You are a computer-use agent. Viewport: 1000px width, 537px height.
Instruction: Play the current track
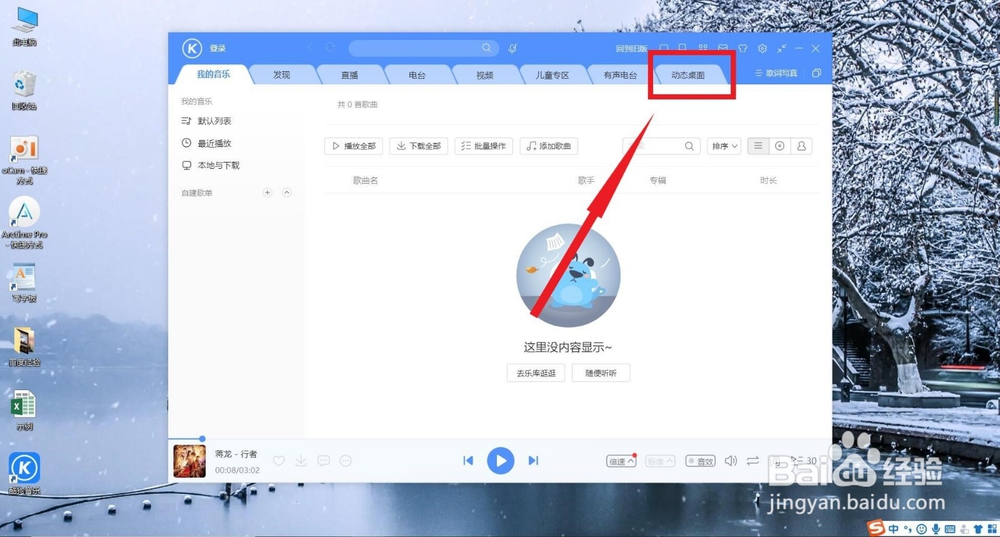pos(501,460)
